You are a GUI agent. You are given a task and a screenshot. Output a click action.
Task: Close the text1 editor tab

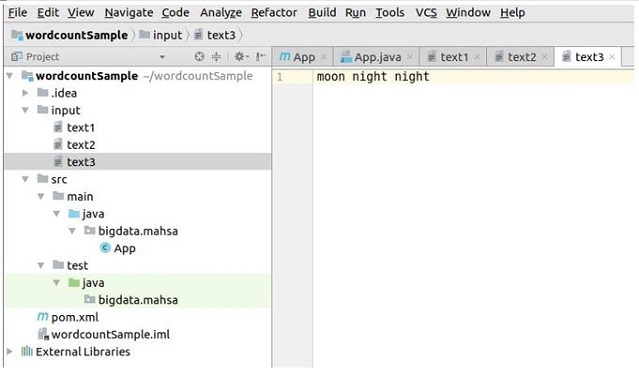[477, 57]
